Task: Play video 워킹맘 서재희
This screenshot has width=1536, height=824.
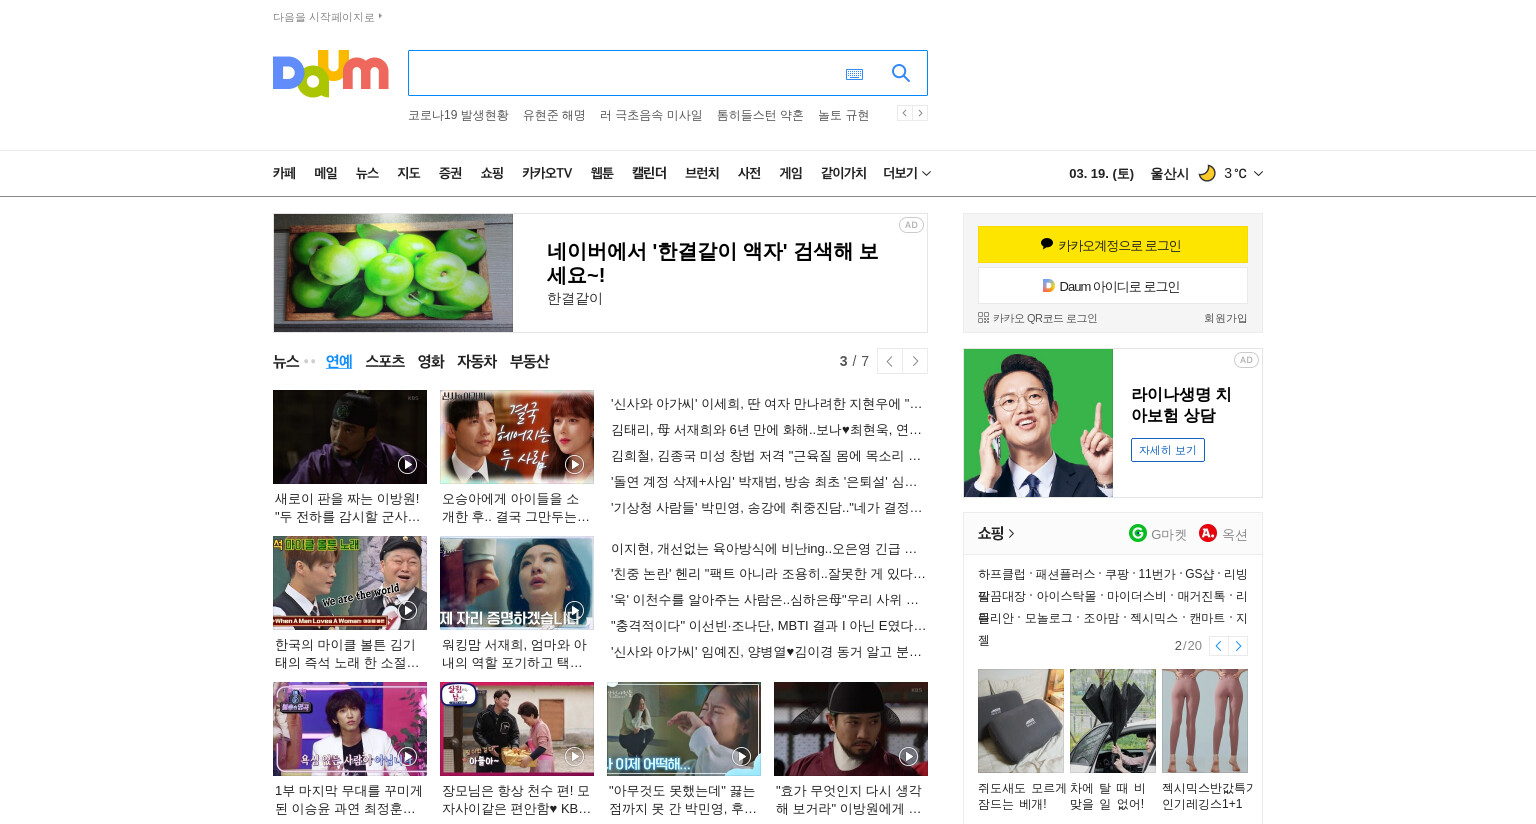Action: tap(574, 610)
